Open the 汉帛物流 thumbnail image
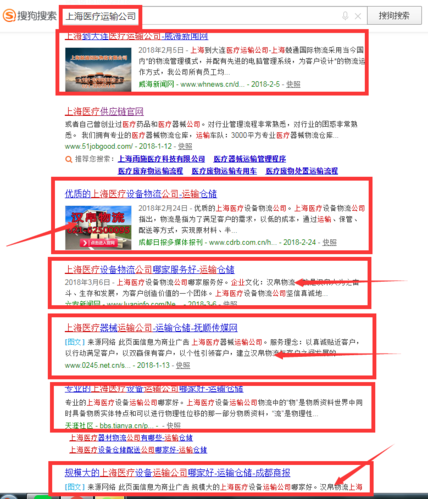The height and width of the screenshot is (499, 428). (x=98, y=227)
